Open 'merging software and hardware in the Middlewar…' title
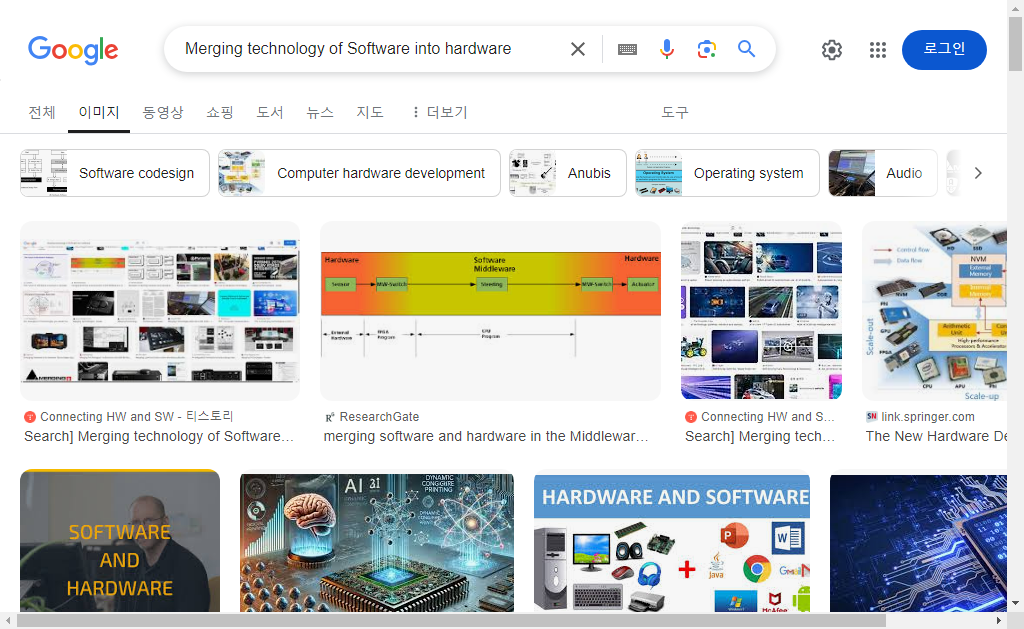Image resolution: width=1024 pixels, height=629 pixels. [x=486, y=436]
